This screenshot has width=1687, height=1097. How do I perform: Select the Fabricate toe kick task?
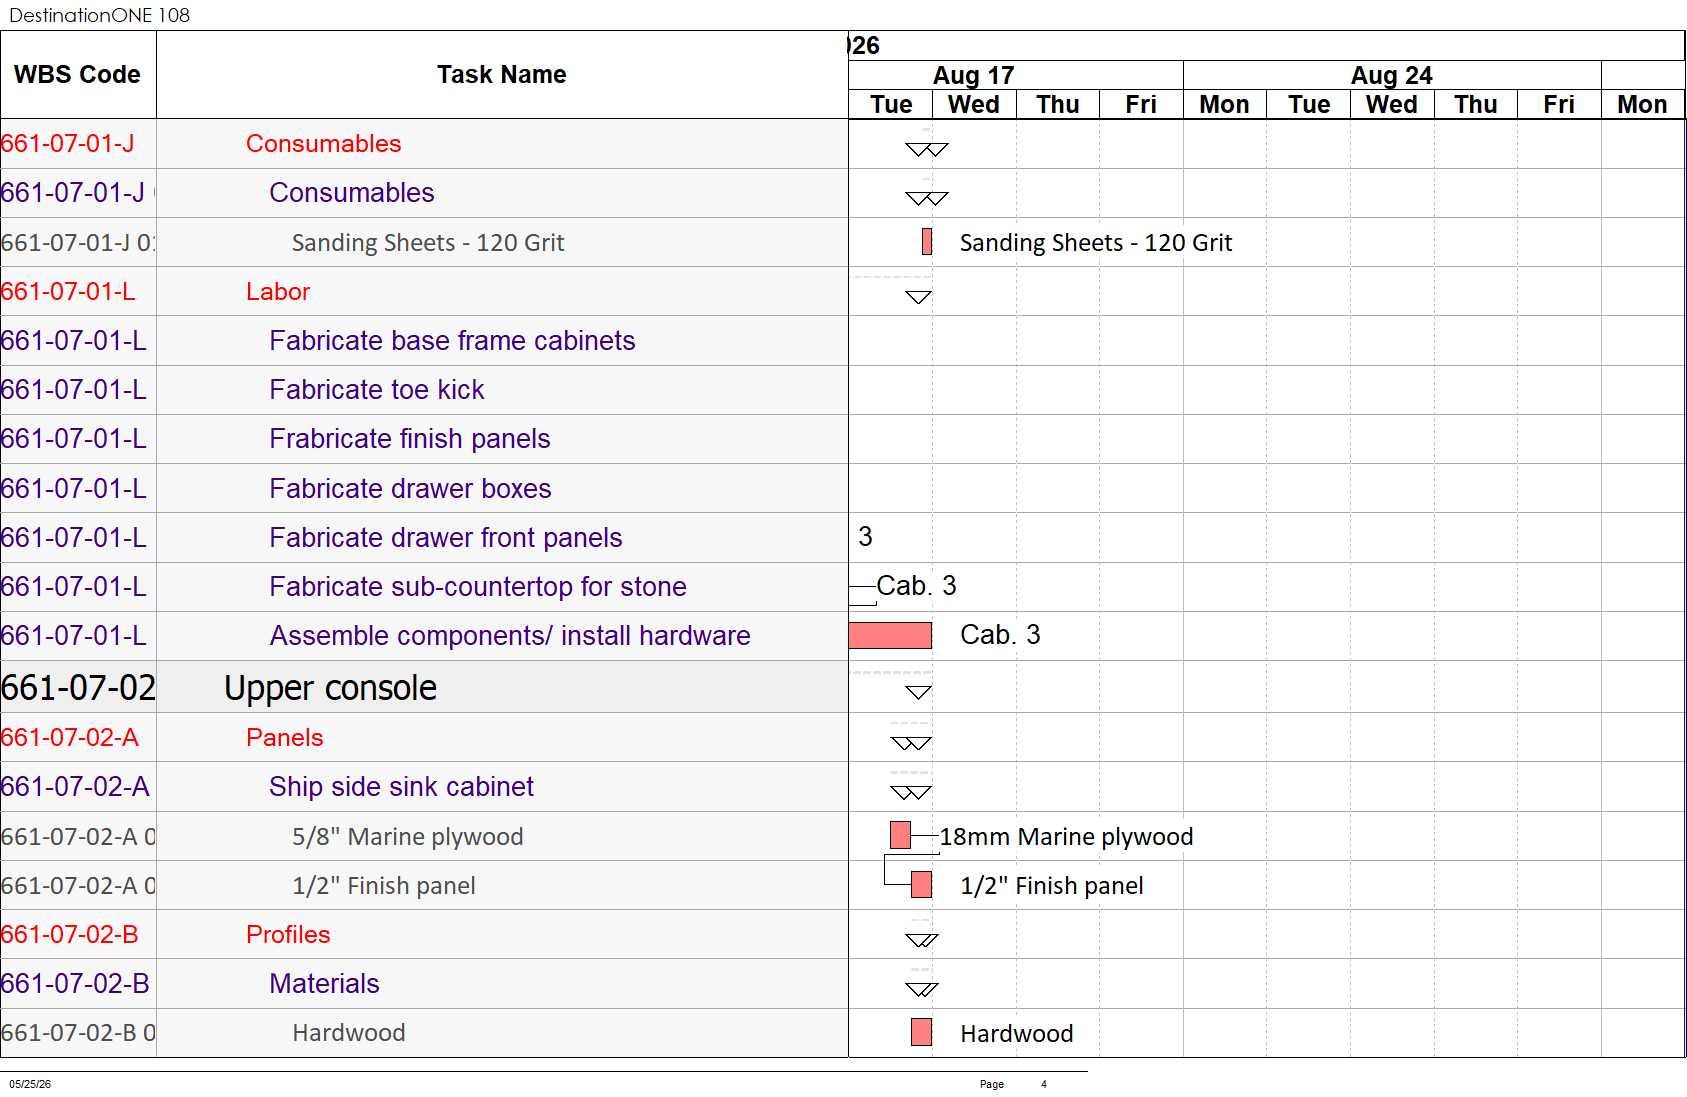(377, 390)
